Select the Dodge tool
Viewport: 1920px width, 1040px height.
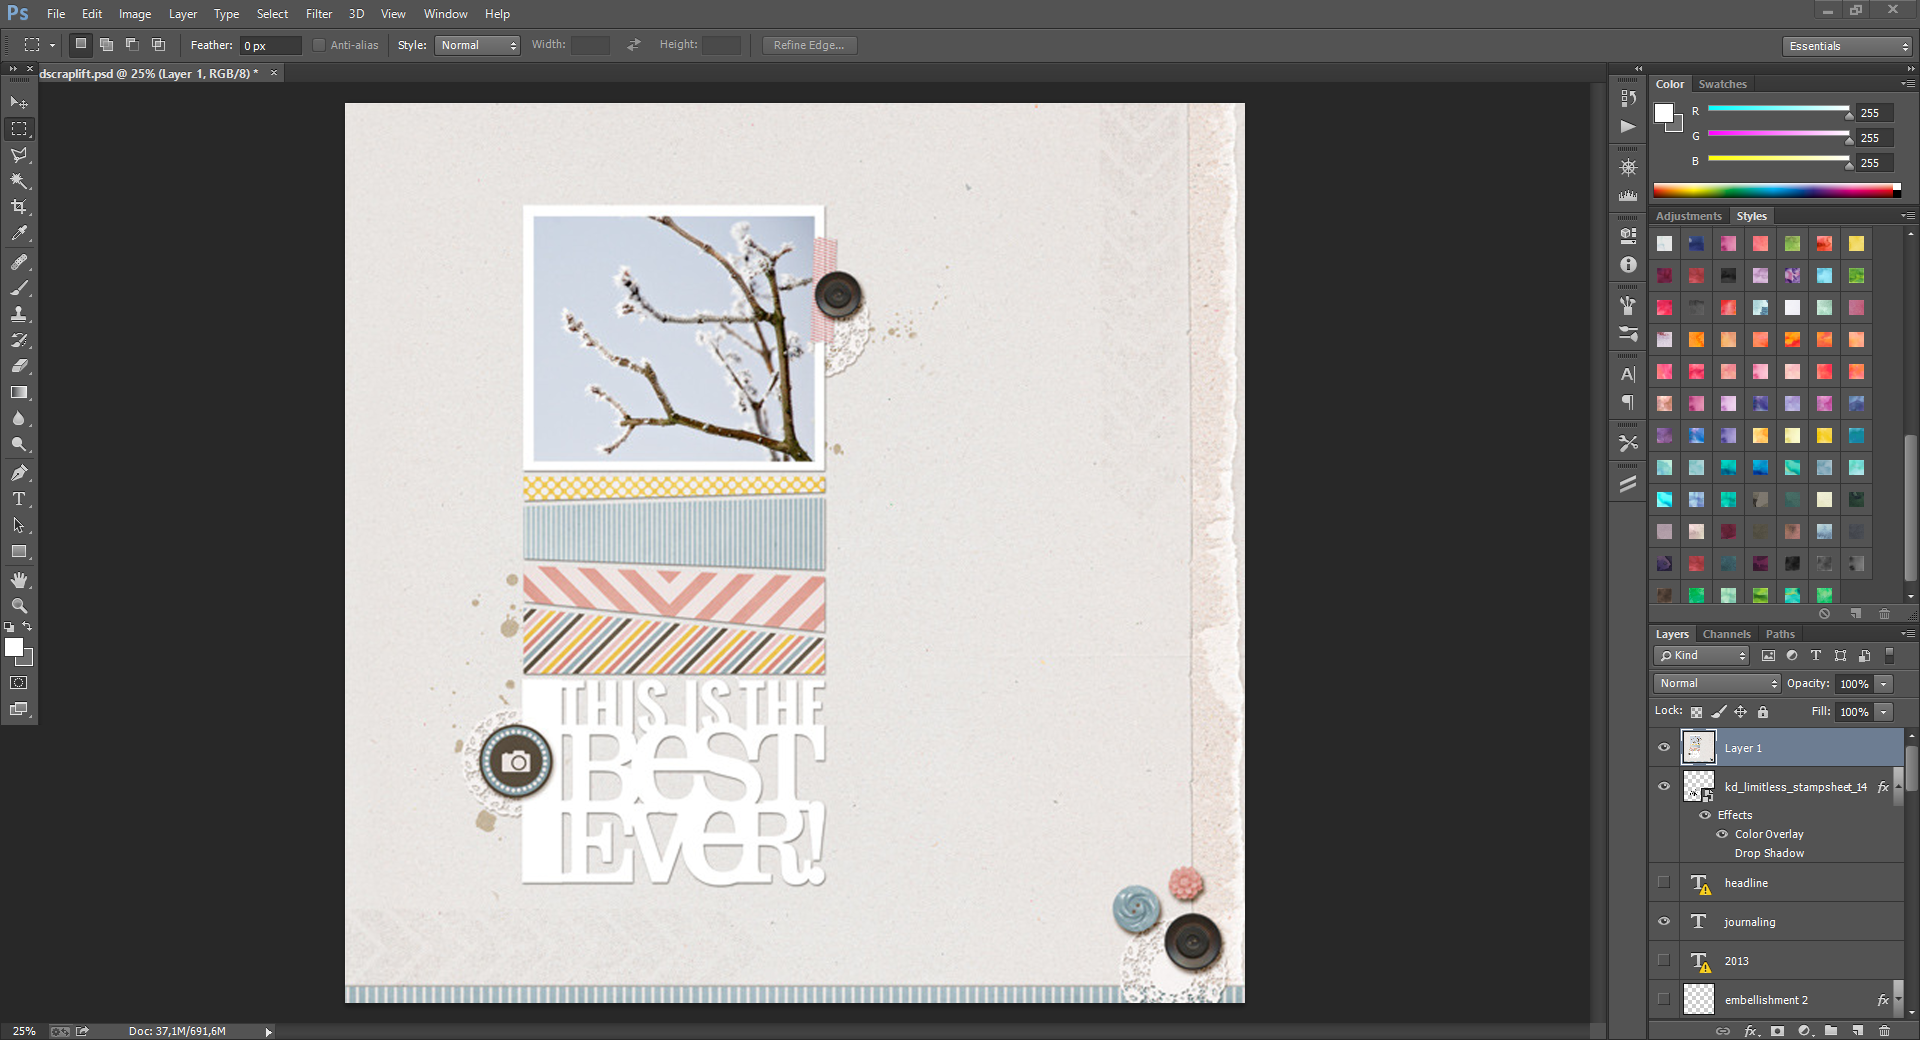click(19, 444)
